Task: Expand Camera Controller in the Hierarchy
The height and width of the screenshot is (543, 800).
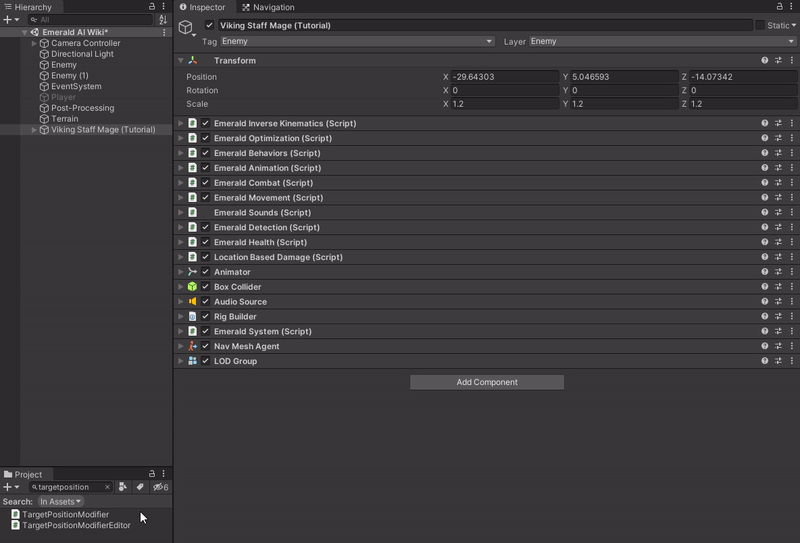Action: 34,44
